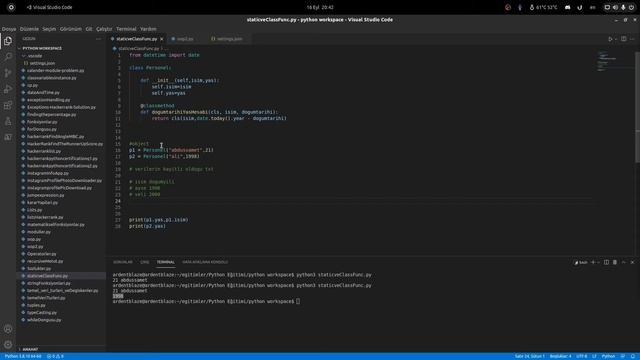The width and height of the screenshot is (640, 360).
Task: Open Source Control view in activity bar
Action: click(8, 73)
